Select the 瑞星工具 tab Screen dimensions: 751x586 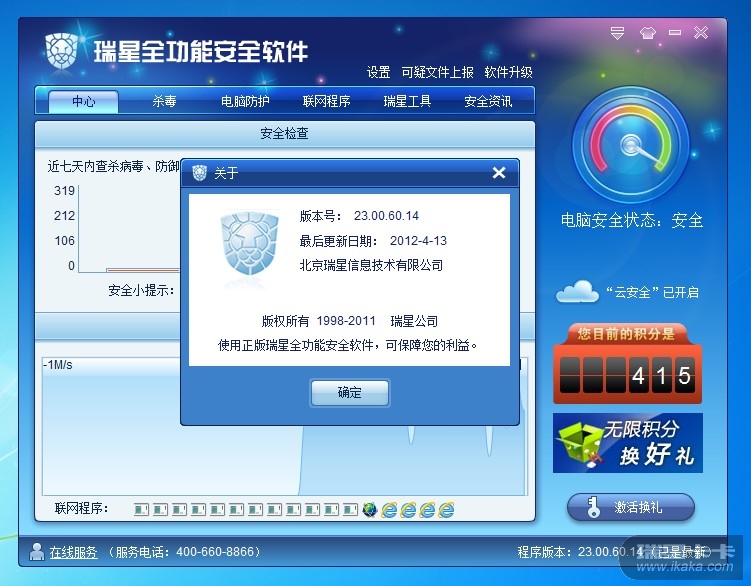tap(407, 101)
